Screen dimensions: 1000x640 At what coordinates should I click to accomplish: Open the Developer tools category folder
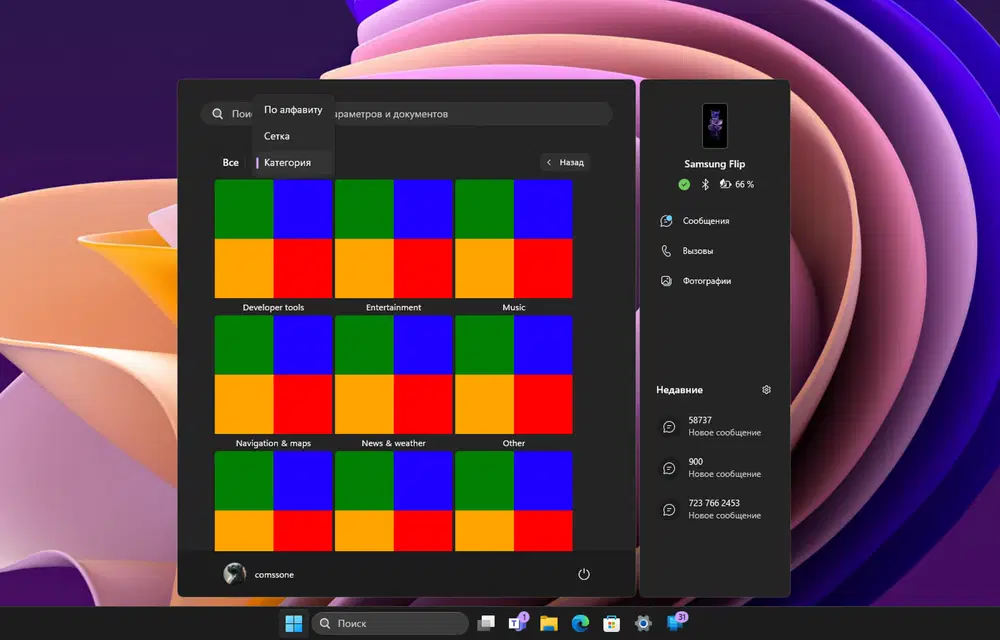pos(274,238)
